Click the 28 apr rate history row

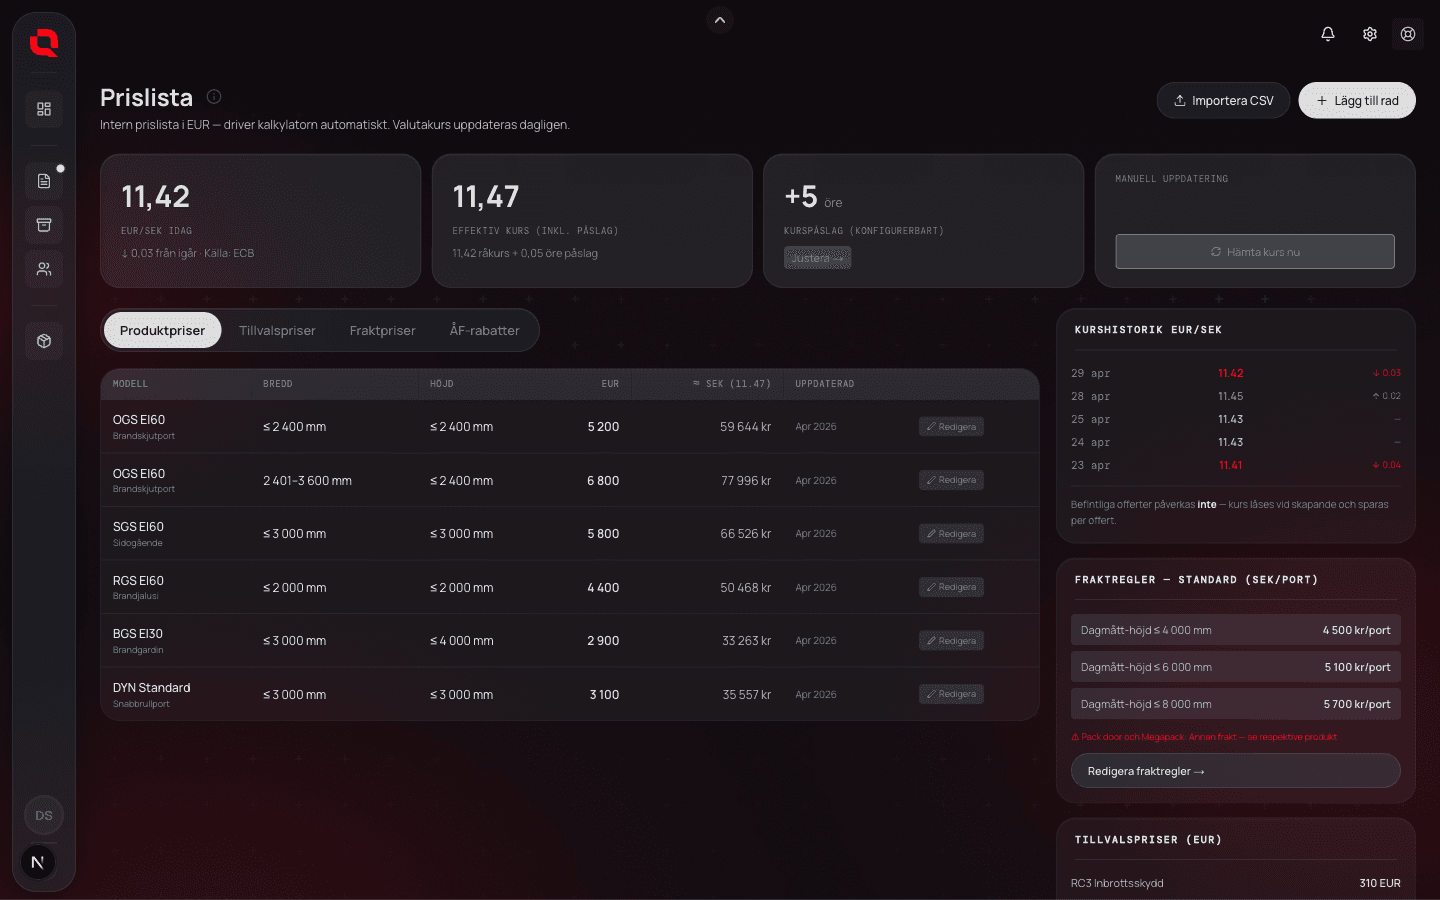(1235, 396)
